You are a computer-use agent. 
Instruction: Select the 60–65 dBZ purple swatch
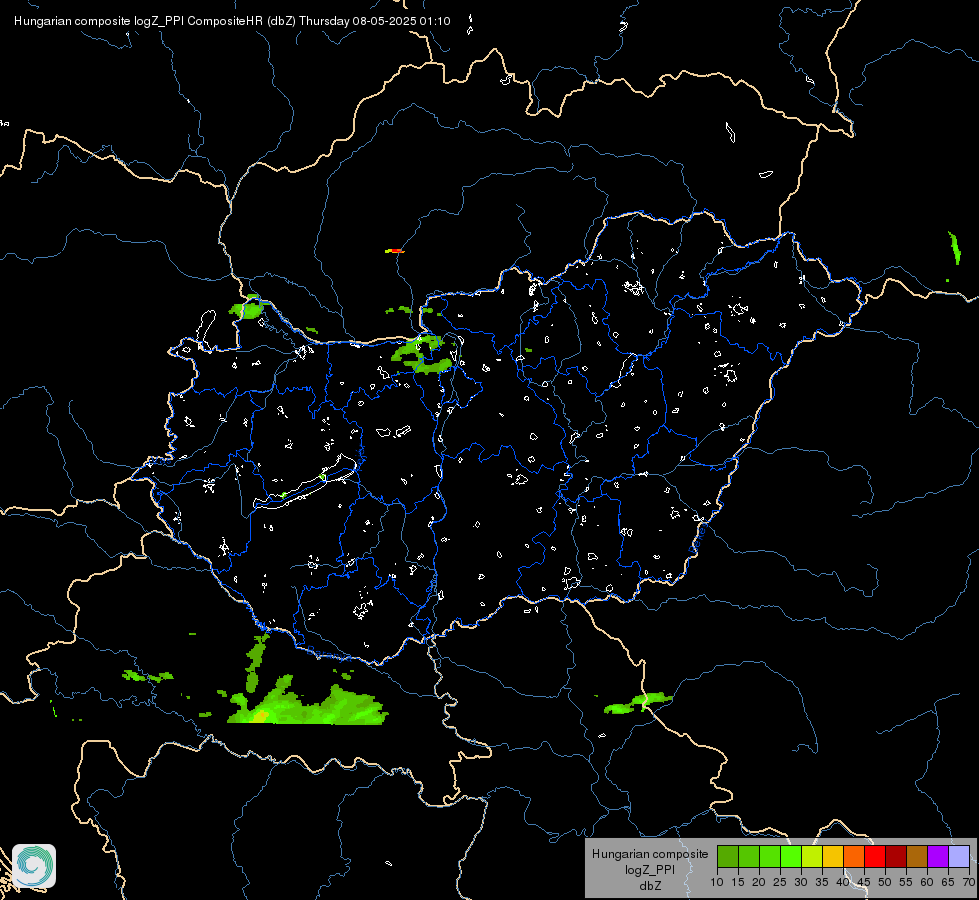coord(938,856)
